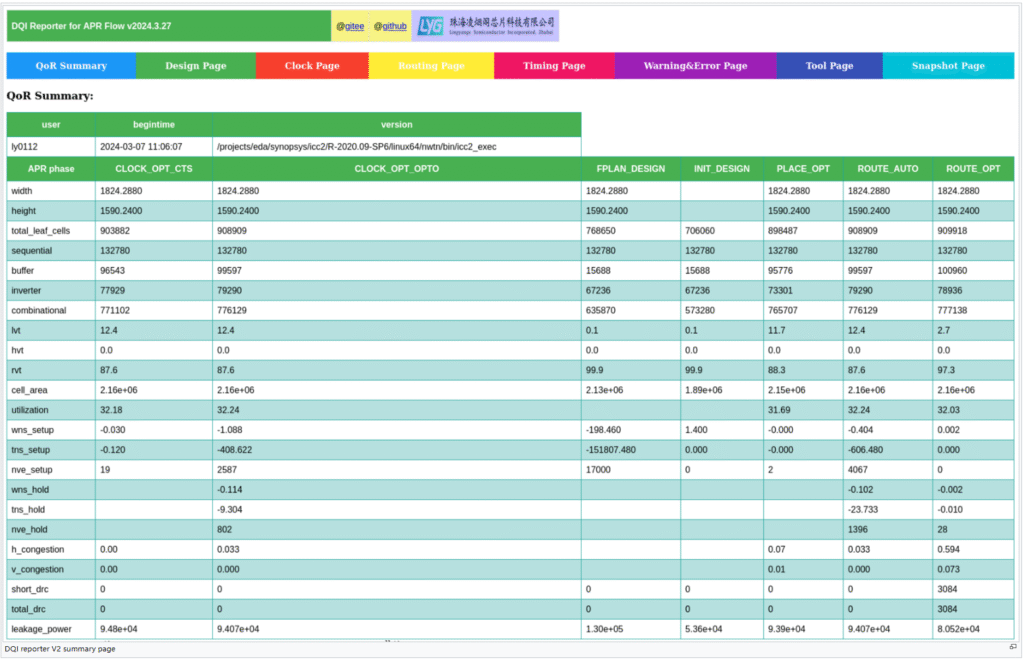Open the gitee link
This screenshot has width=1024, height=660.
tap(350, 26)
